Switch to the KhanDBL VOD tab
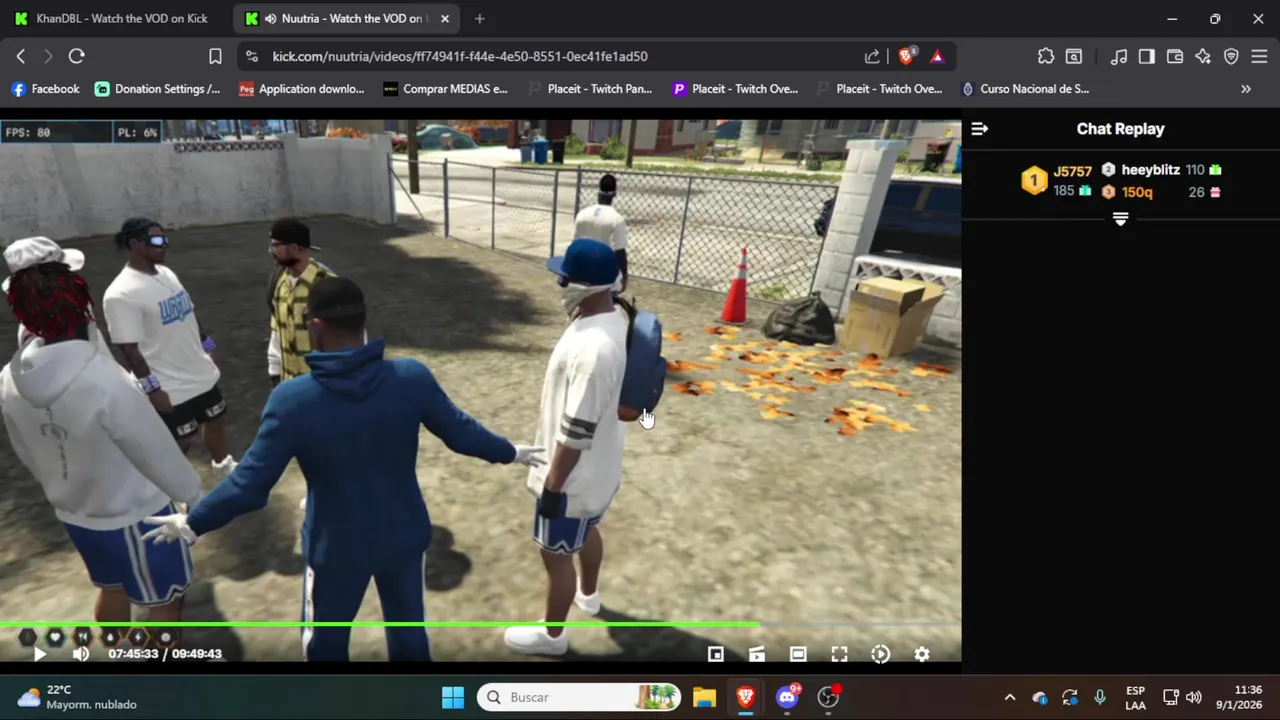This screenshot has width=1280, height=720. (111, 19)
